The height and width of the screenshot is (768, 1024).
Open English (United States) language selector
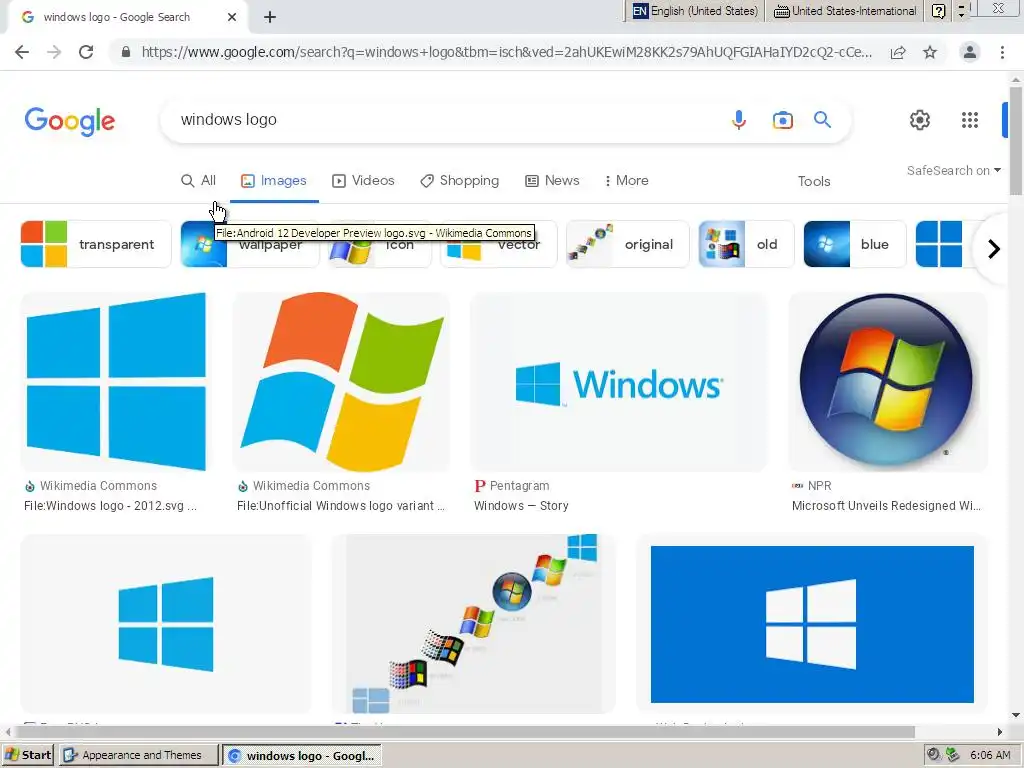click(x=696, y=11)
